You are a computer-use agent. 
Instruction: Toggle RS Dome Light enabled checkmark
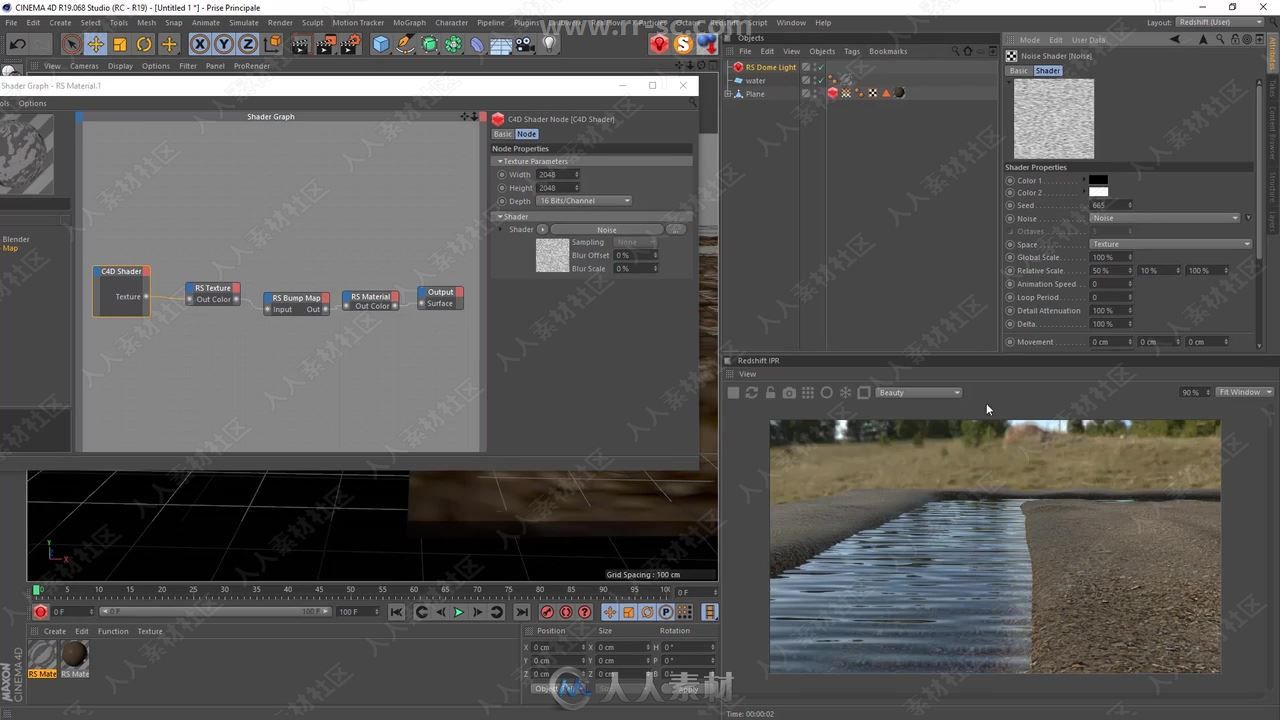820,67
